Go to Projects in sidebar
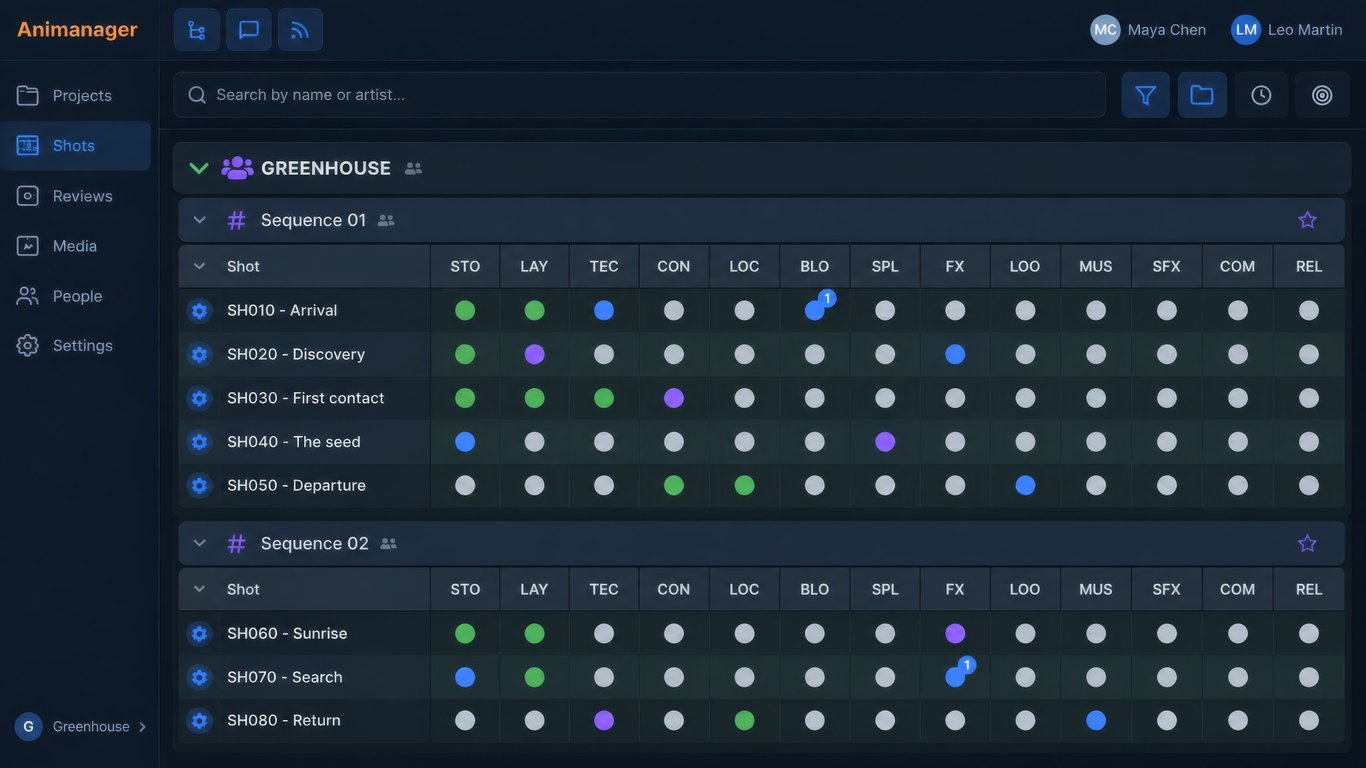The image size is (1366, 768). pos(76,96)
